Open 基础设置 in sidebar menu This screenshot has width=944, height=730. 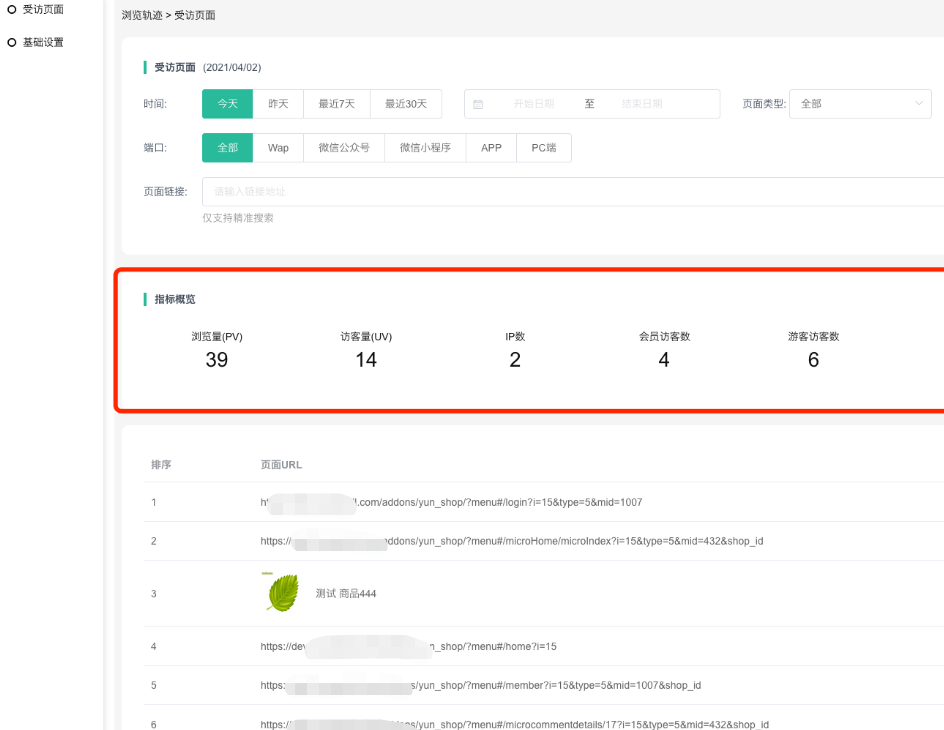[x=43, y=43]
